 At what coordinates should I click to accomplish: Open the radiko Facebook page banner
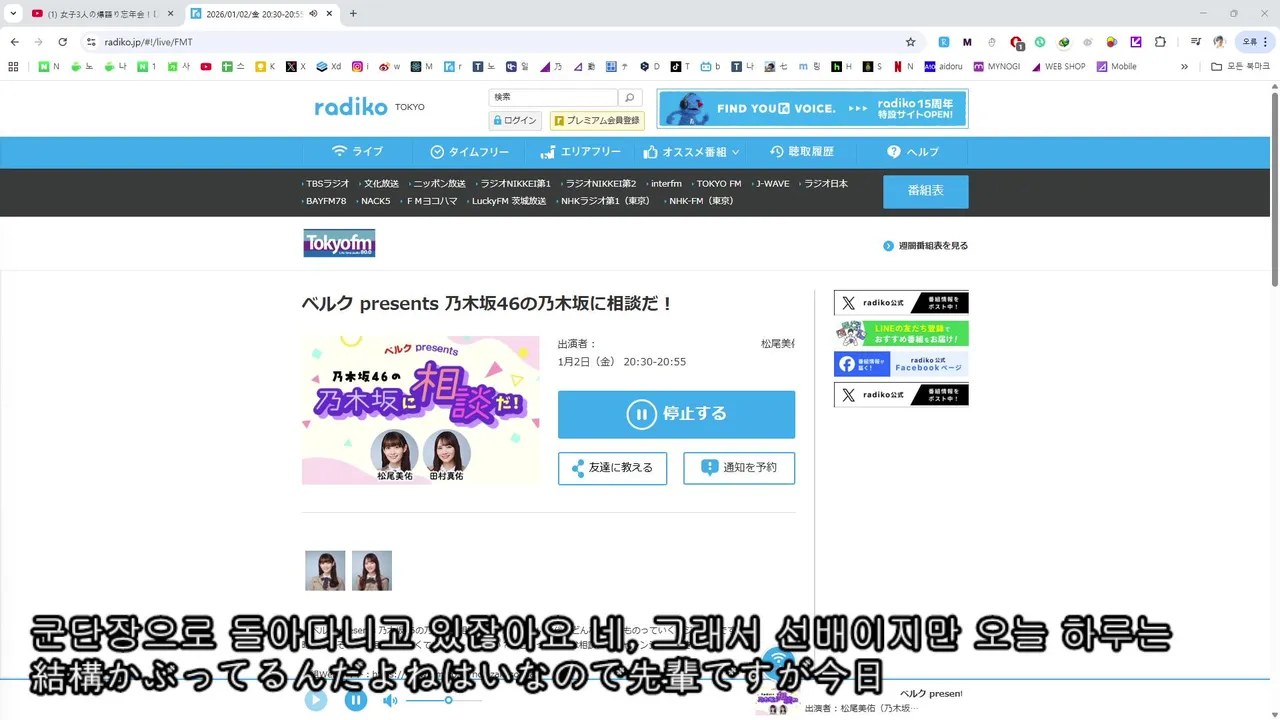(901, 364)
